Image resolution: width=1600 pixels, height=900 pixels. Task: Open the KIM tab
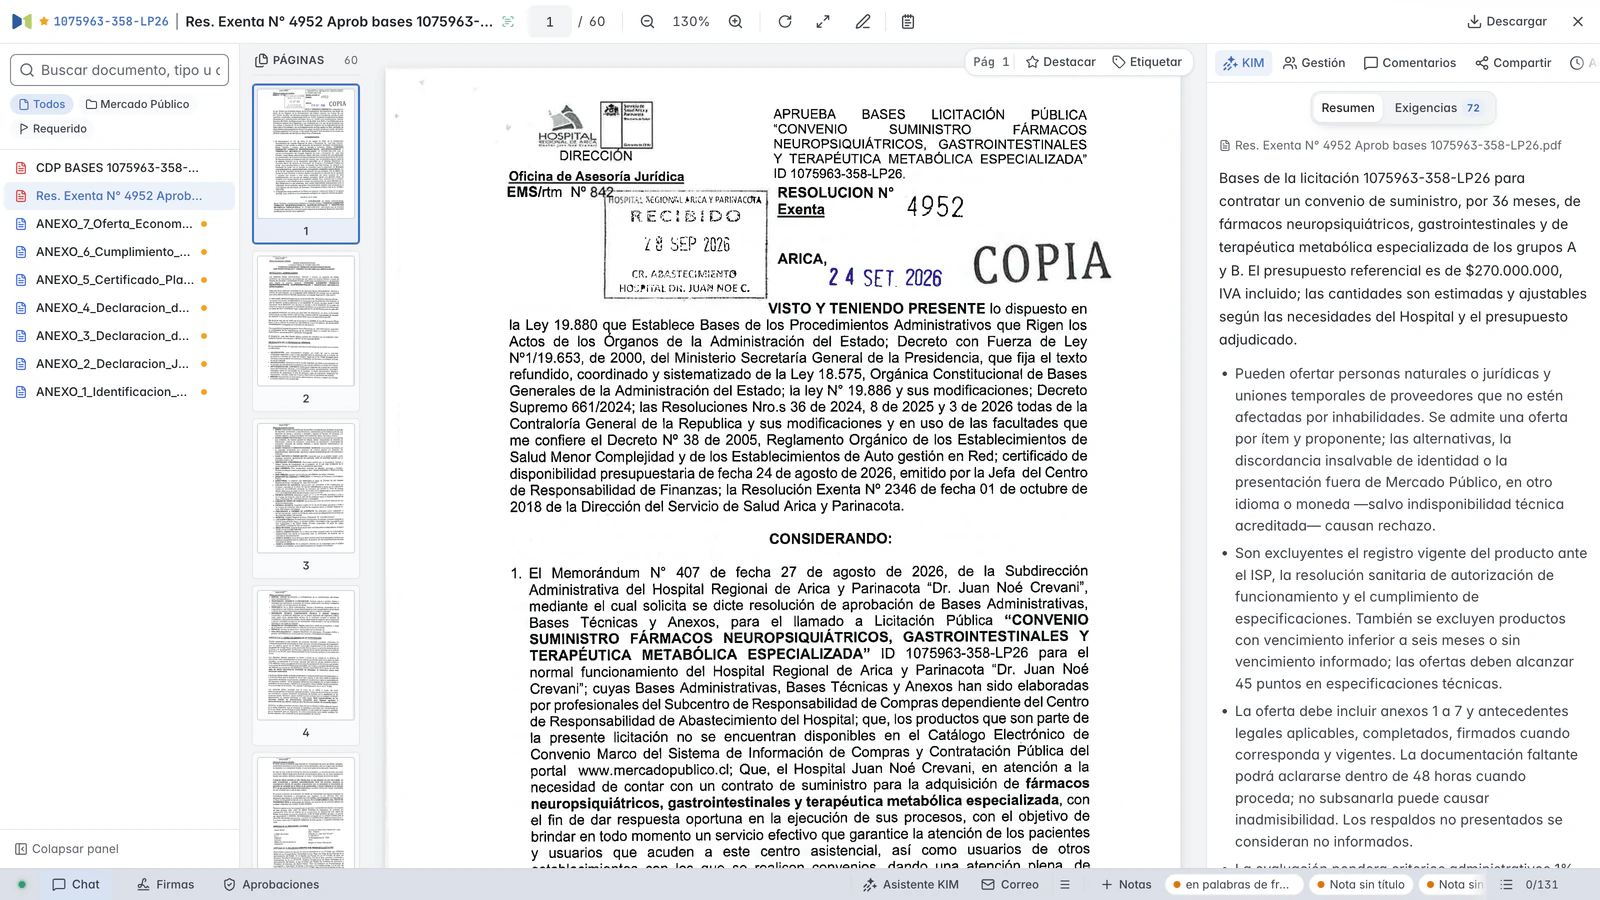pyautogui.click(x=1243, y=63)
